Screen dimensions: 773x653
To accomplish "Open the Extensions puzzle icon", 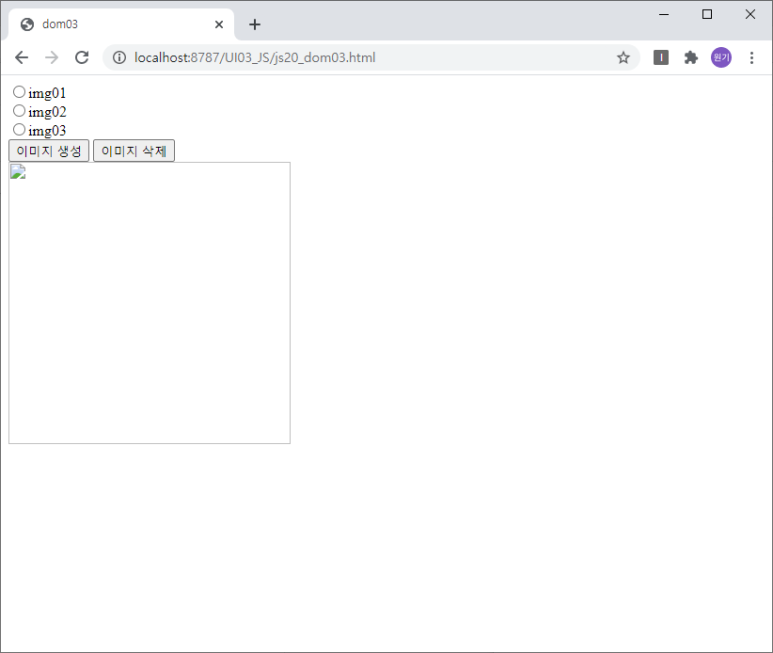I will (691, 58).
